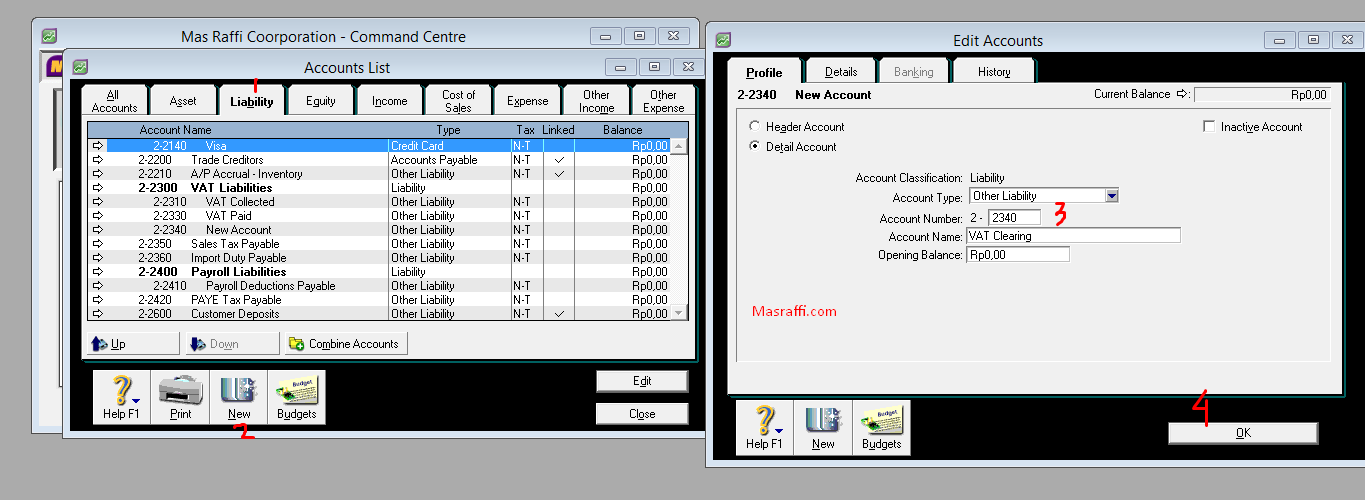Click accounts list scrollbar up arrow

tap(680, 146)
